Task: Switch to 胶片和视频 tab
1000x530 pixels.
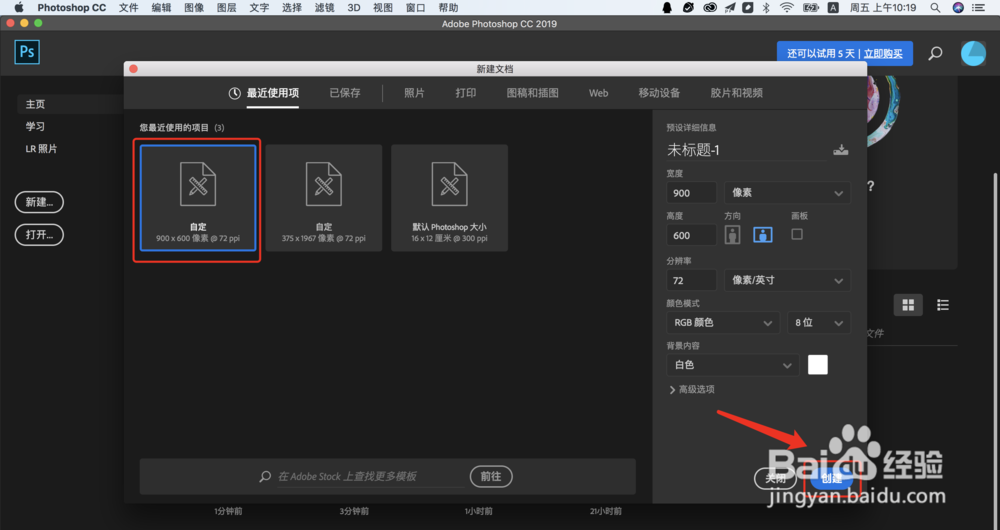Action: pos(737,93)
